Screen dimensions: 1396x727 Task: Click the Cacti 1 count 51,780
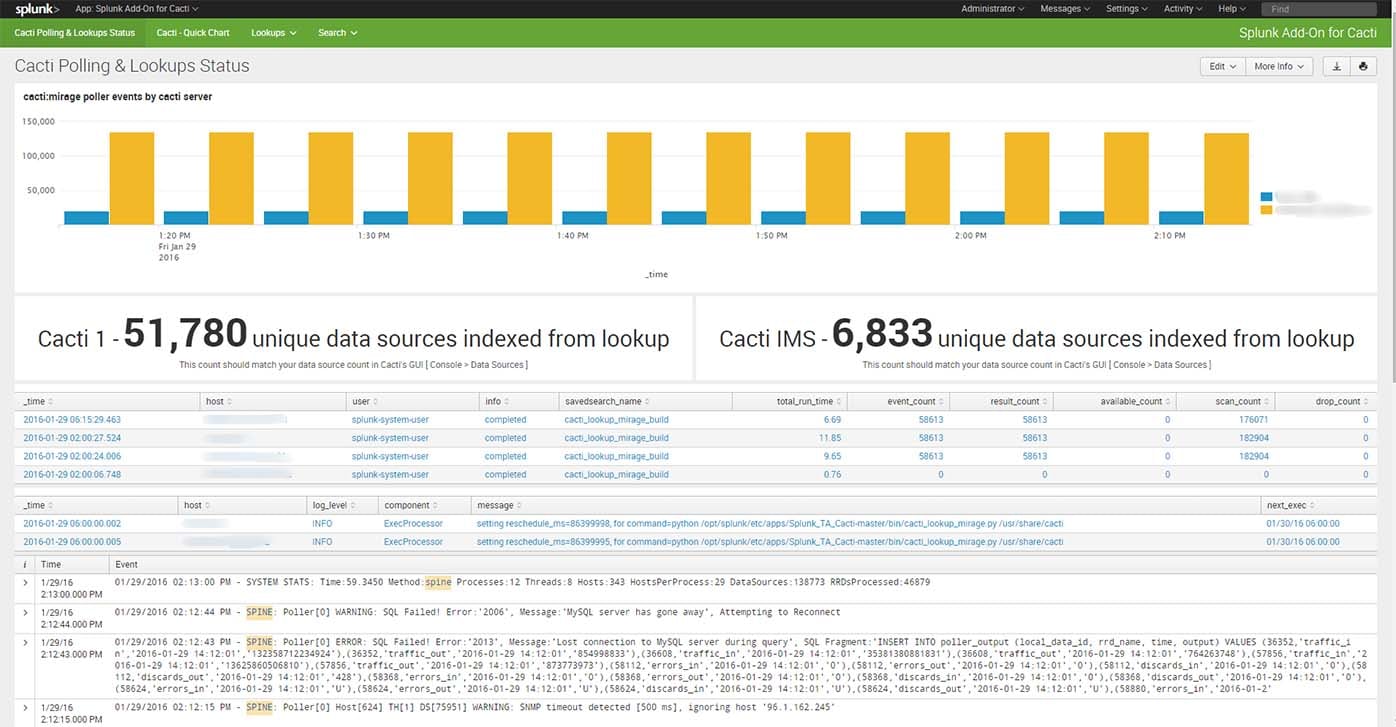(x=185, y=334)
